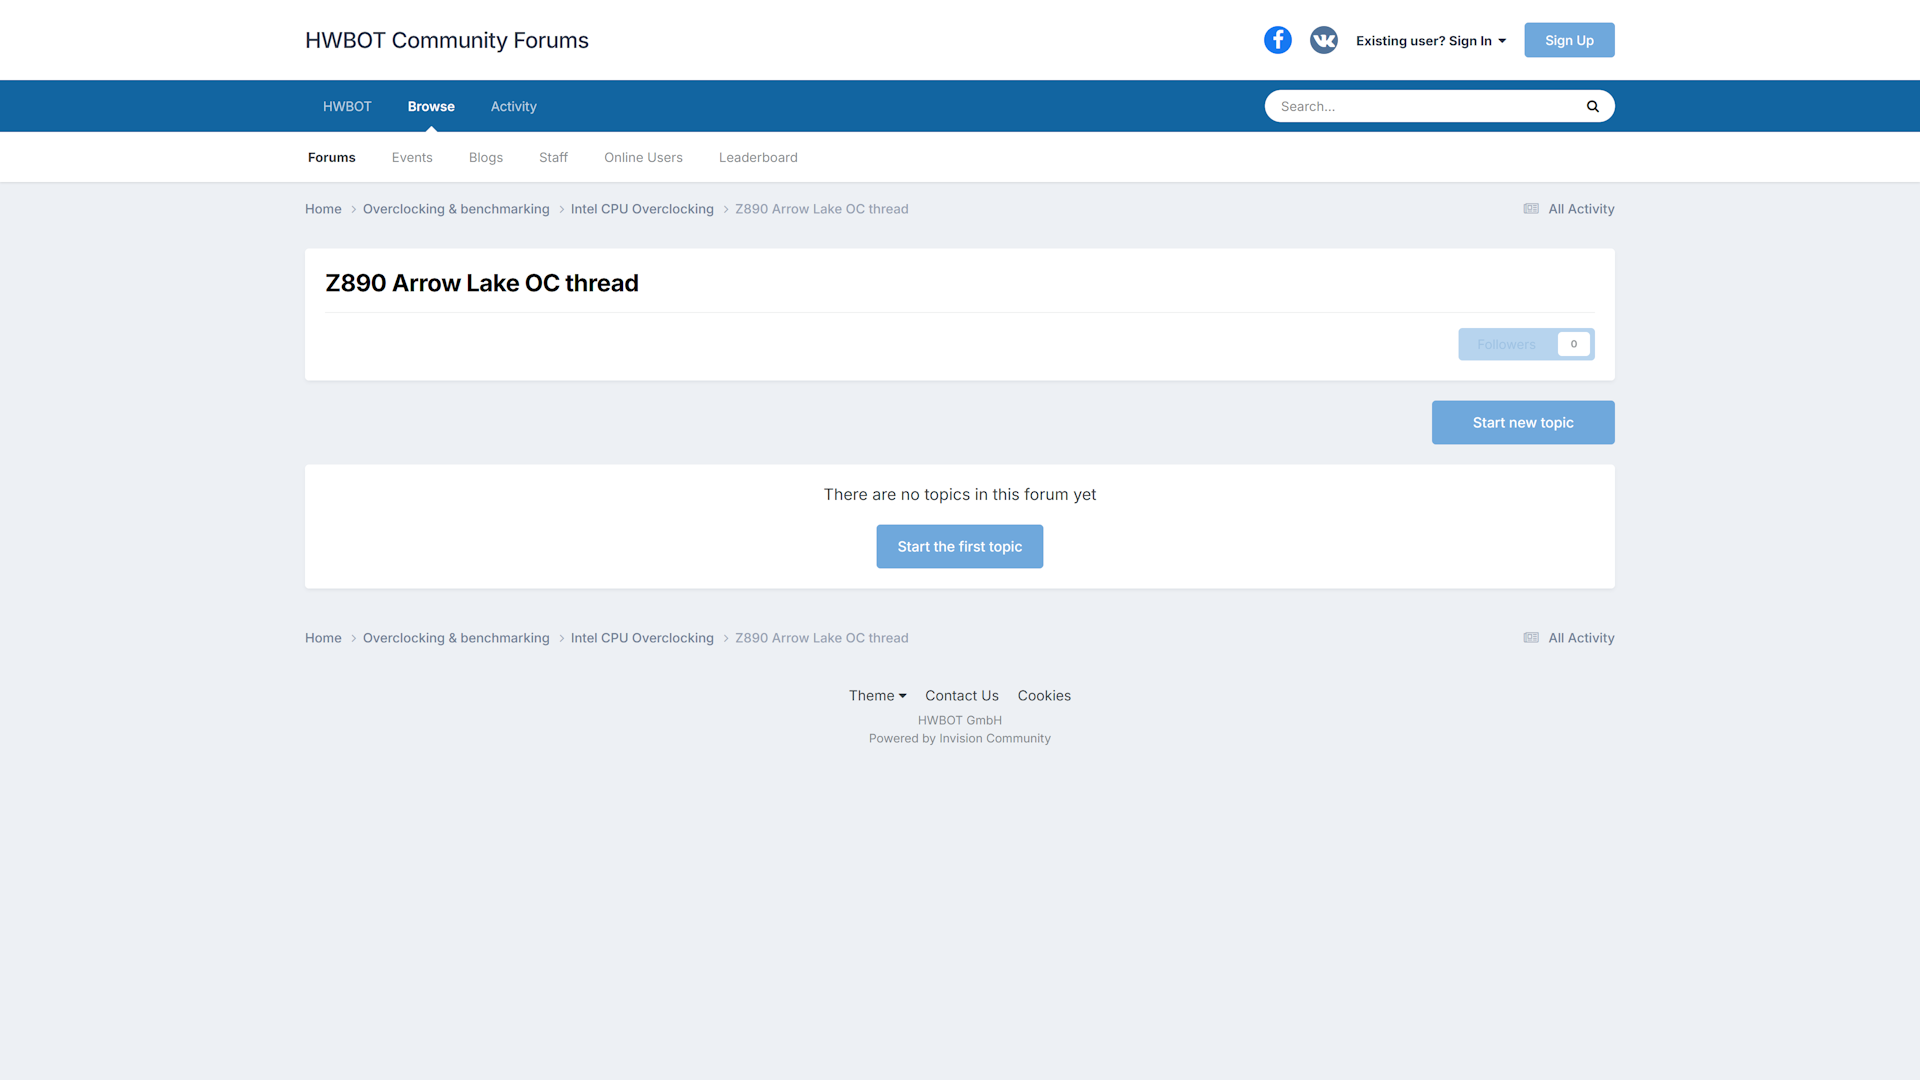Go to the Leaderboard submenu item
Viewport: 1920px width, 1080px height.
pos(758,158)
